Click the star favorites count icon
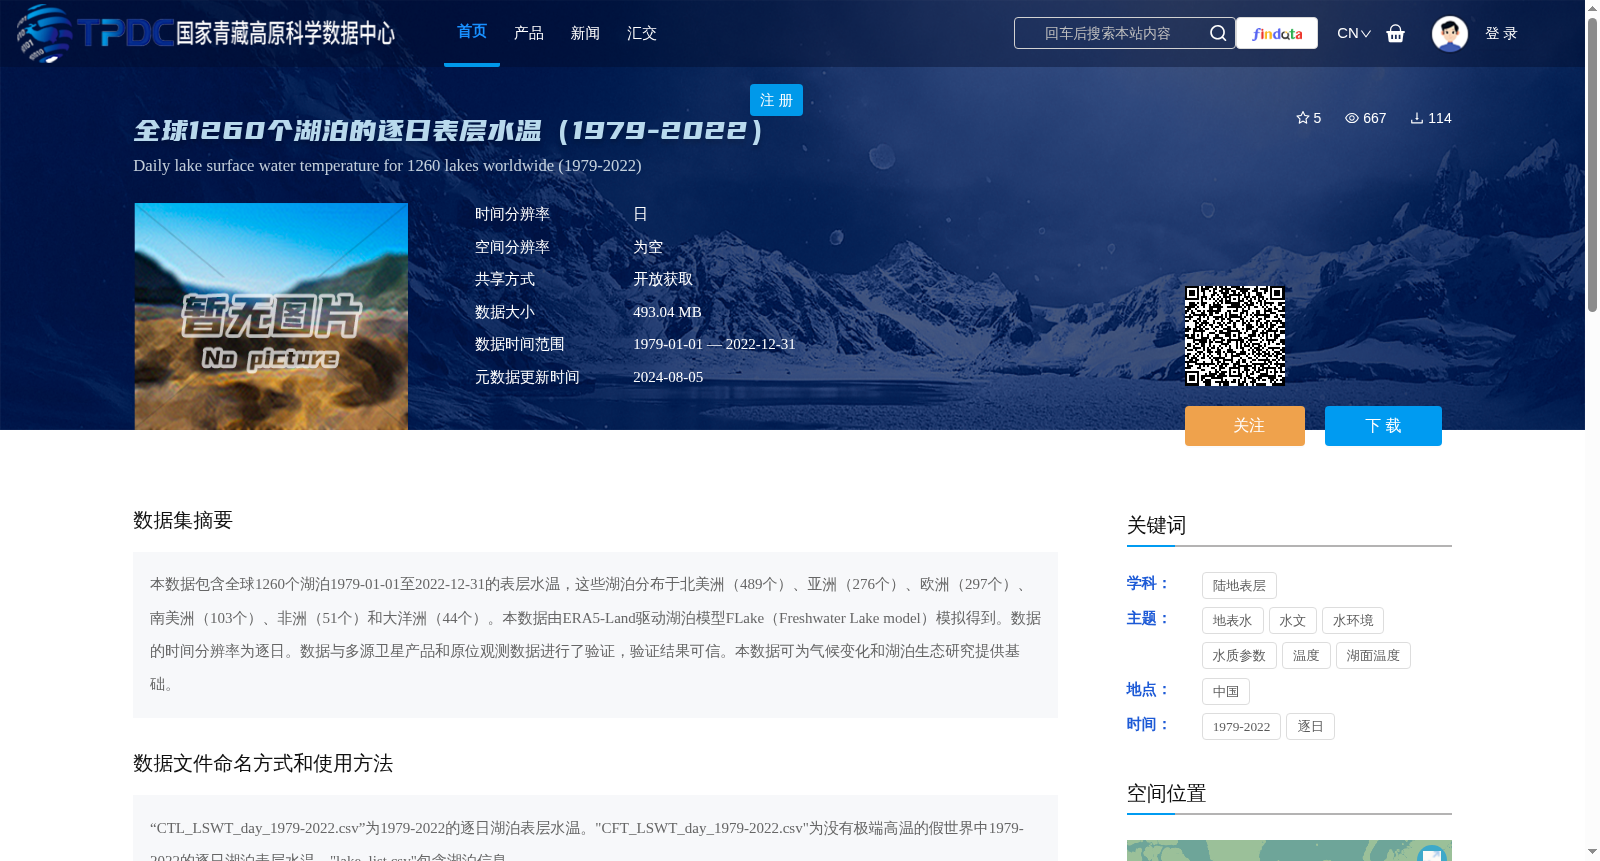 (x=1303, y=118)
